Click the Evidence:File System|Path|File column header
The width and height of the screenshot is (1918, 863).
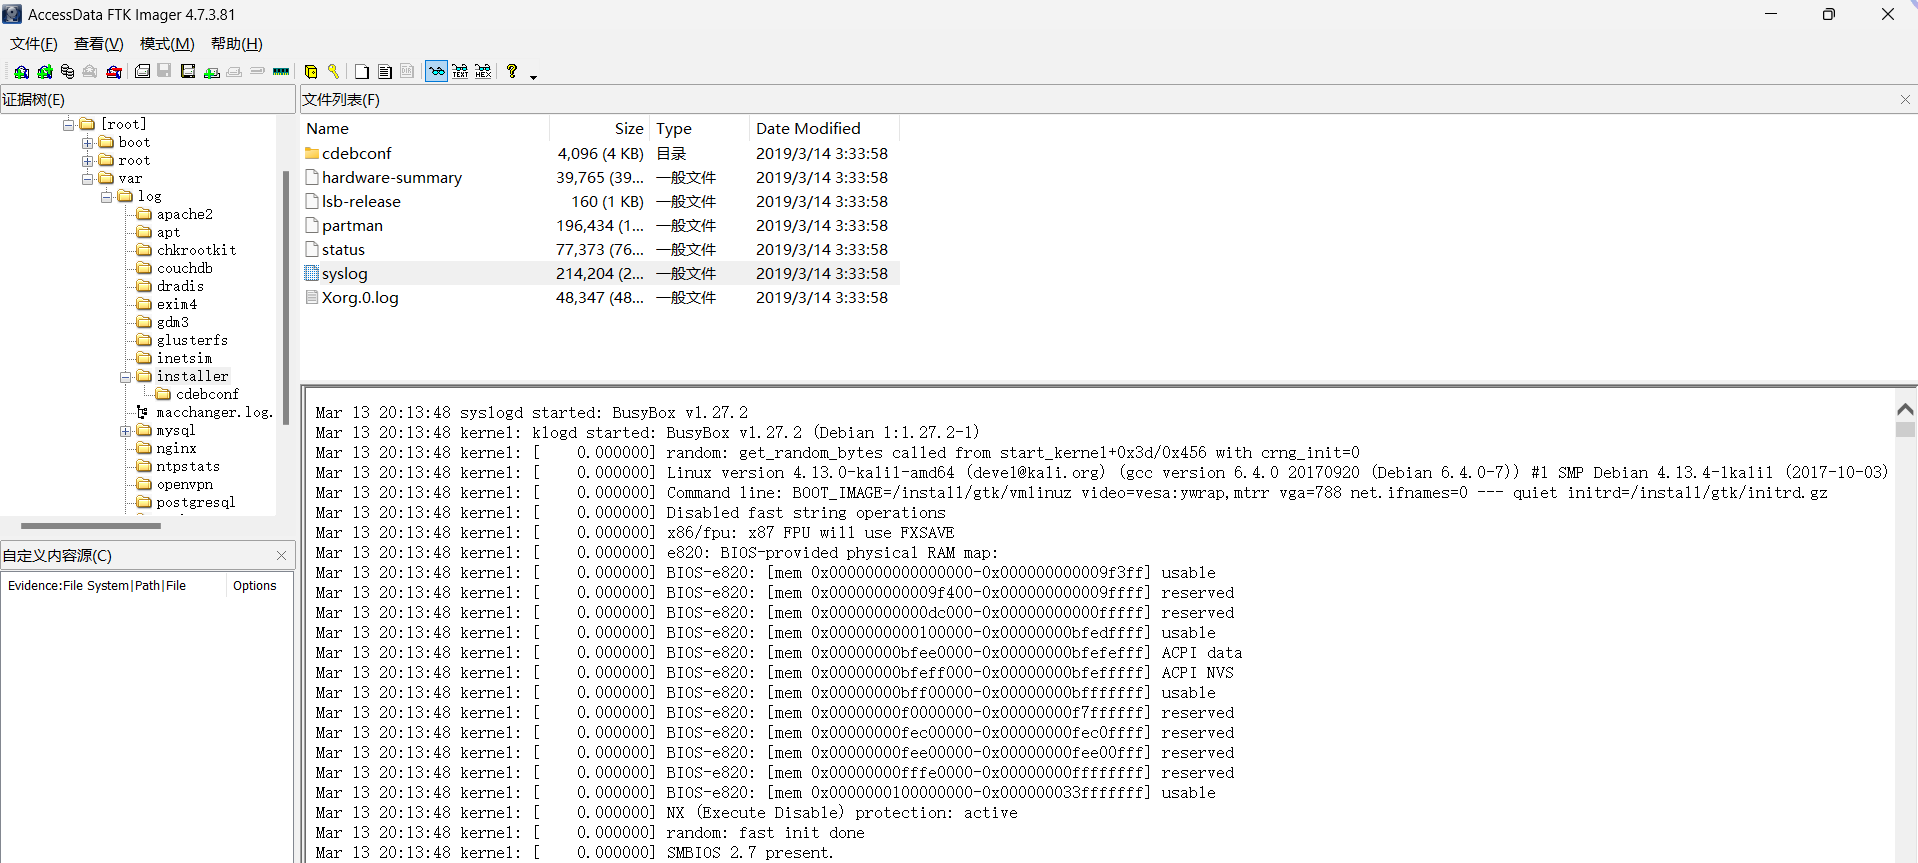point(114,586)
